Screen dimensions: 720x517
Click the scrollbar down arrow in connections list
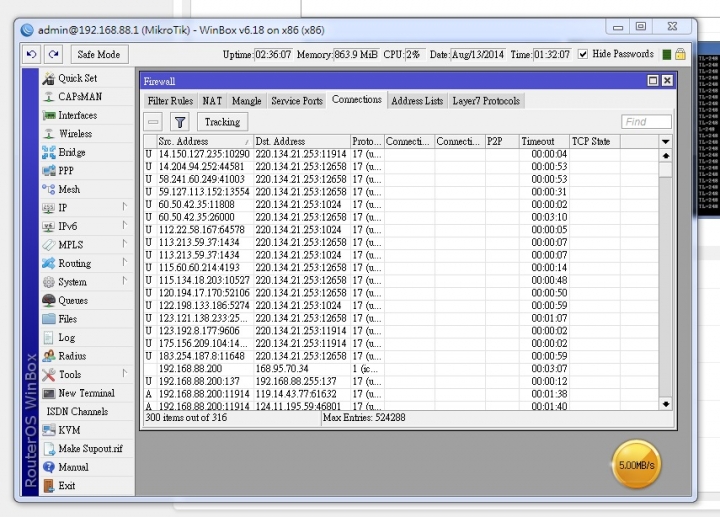coord(665,404)
